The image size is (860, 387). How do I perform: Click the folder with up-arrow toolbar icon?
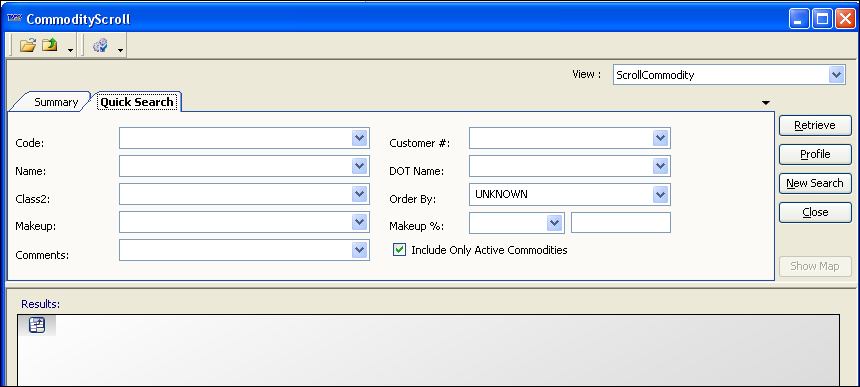click(50, 45)
